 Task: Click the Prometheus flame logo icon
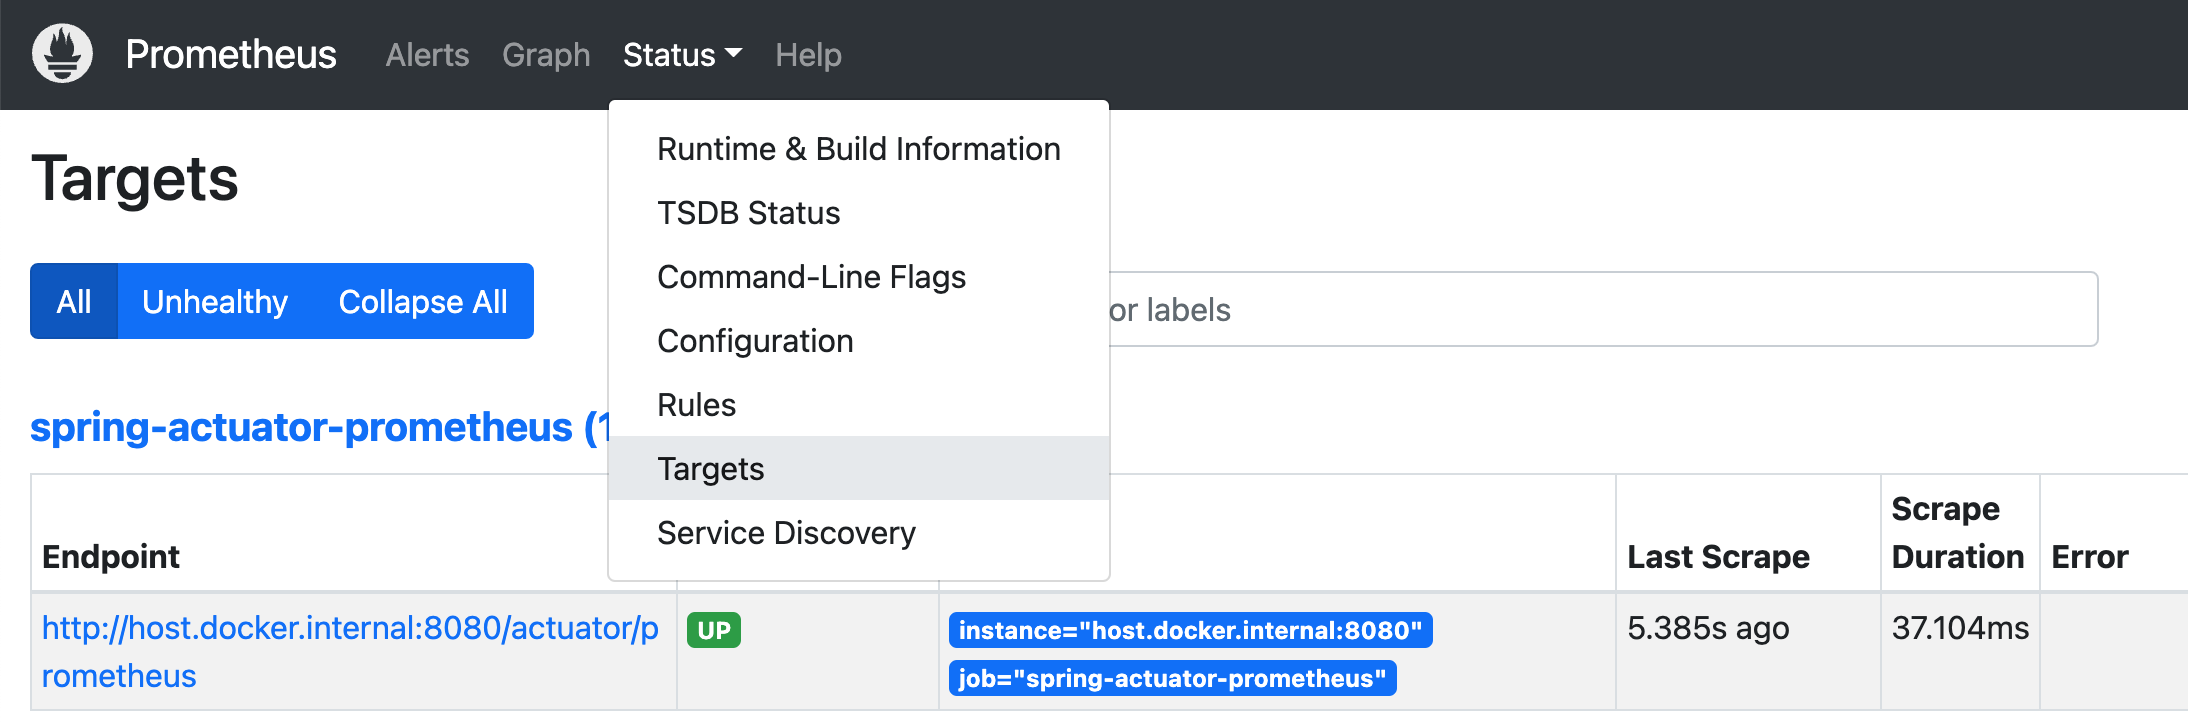tap(62, 54)
